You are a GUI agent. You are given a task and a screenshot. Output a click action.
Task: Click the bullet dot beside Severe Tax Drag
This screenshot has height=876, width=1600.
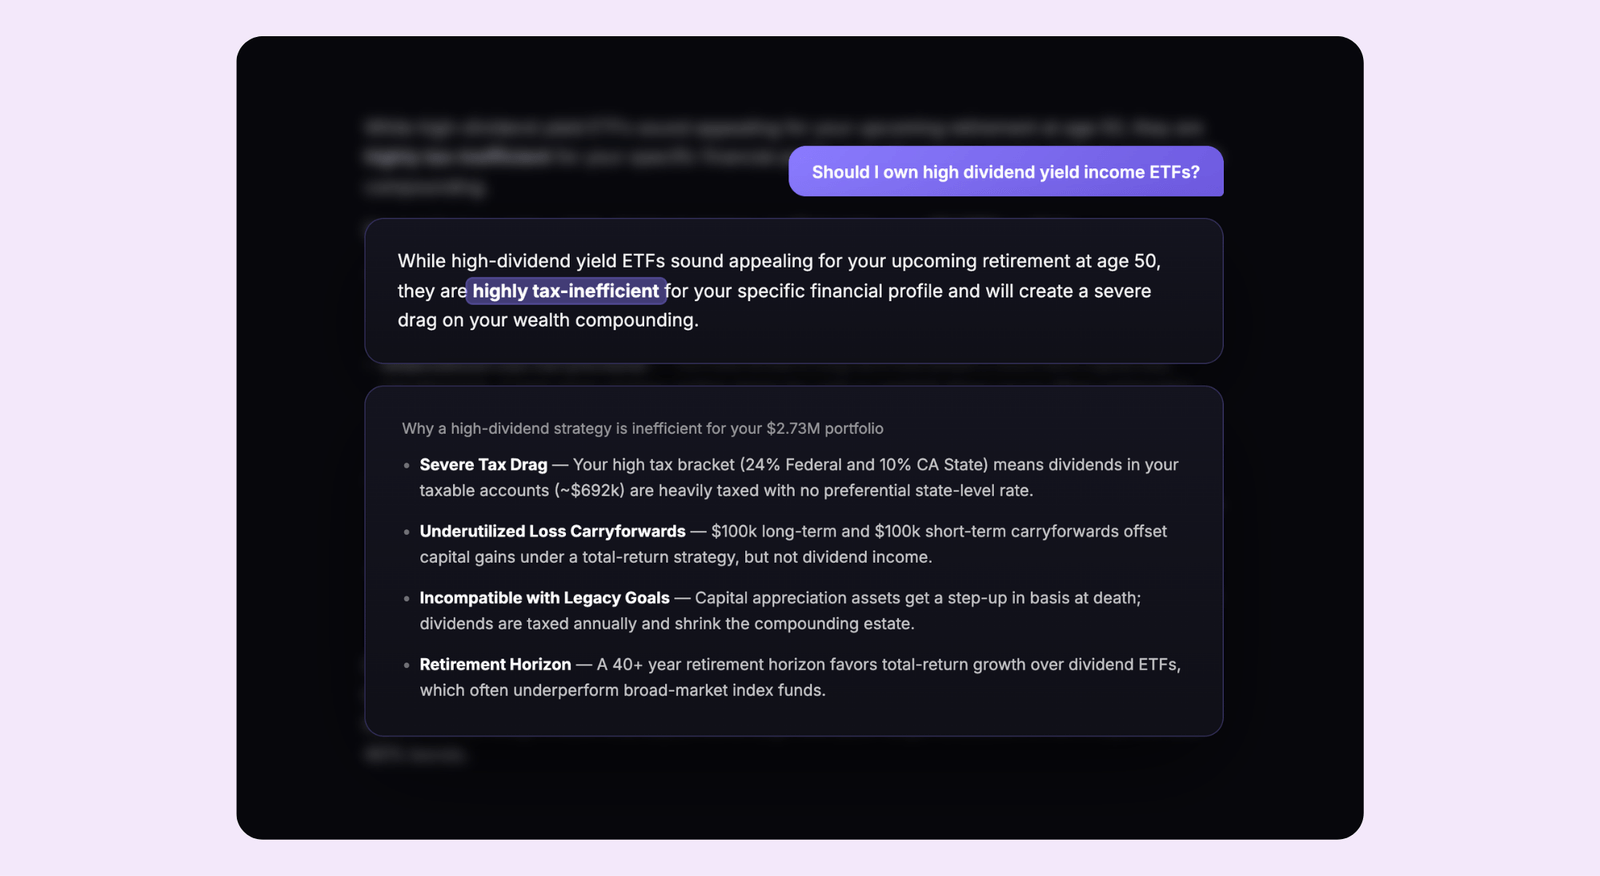point(406,465)
